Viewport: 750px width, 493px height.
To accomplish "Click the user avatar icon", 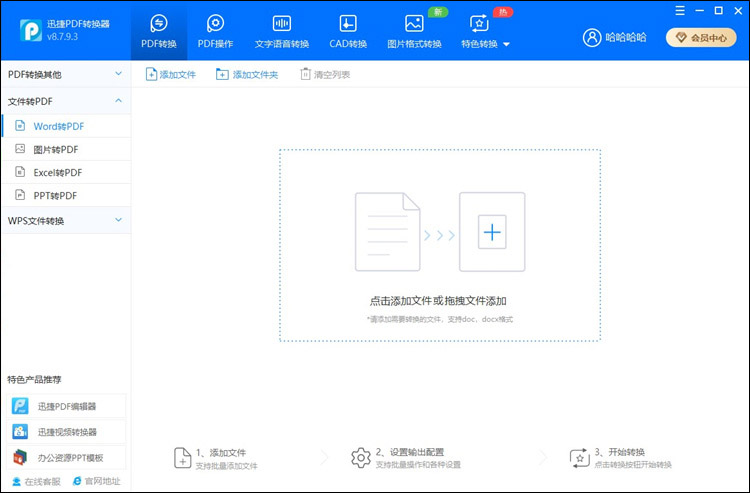I will click(592, 37).
